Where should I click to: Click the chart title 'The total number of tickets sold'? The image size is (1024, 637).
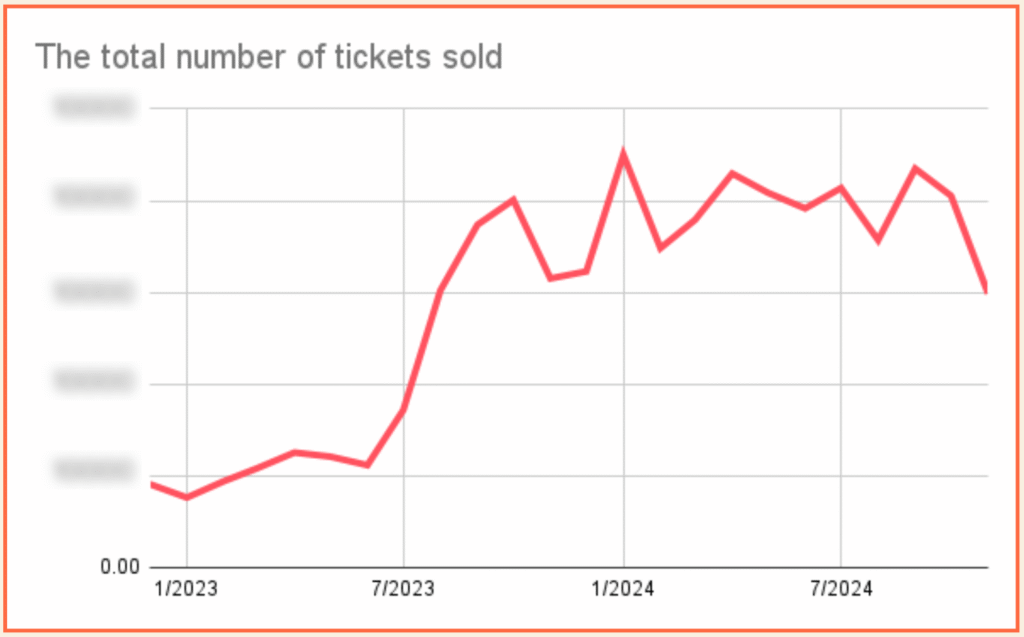pos(269,58)
